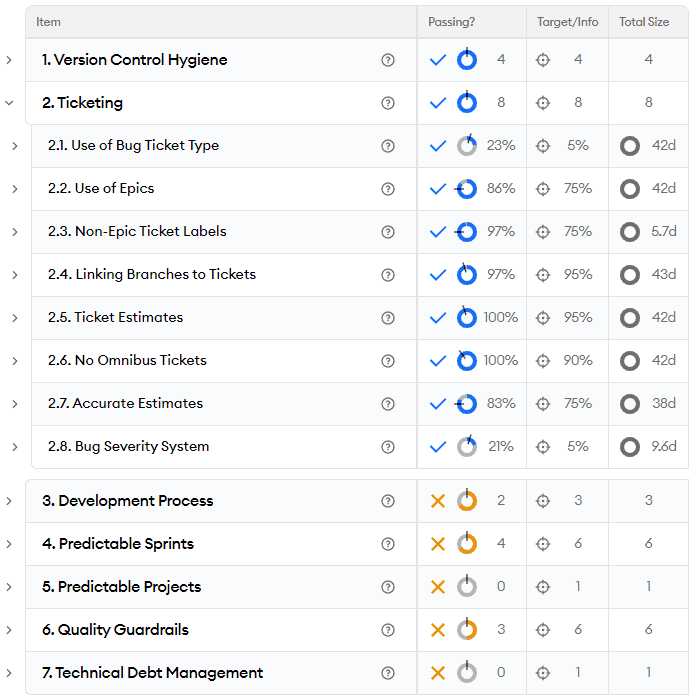
Task: Open help for Version Control Hygiene
Action: coord(388,60)
